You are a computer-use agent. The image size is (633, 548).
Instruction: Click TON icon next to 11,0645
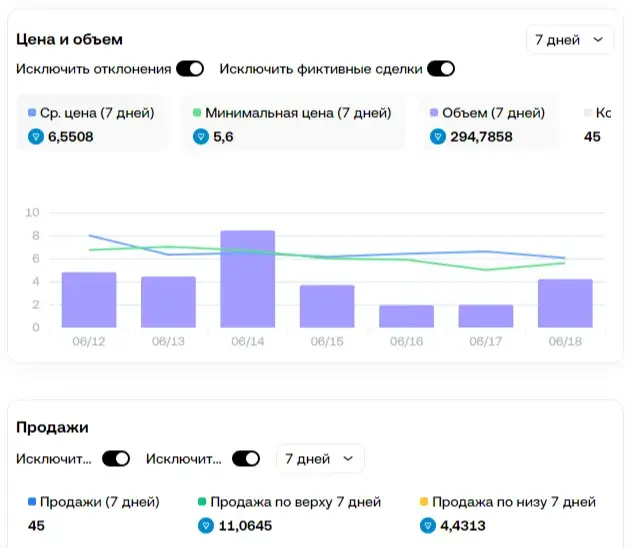pos(206,526)
